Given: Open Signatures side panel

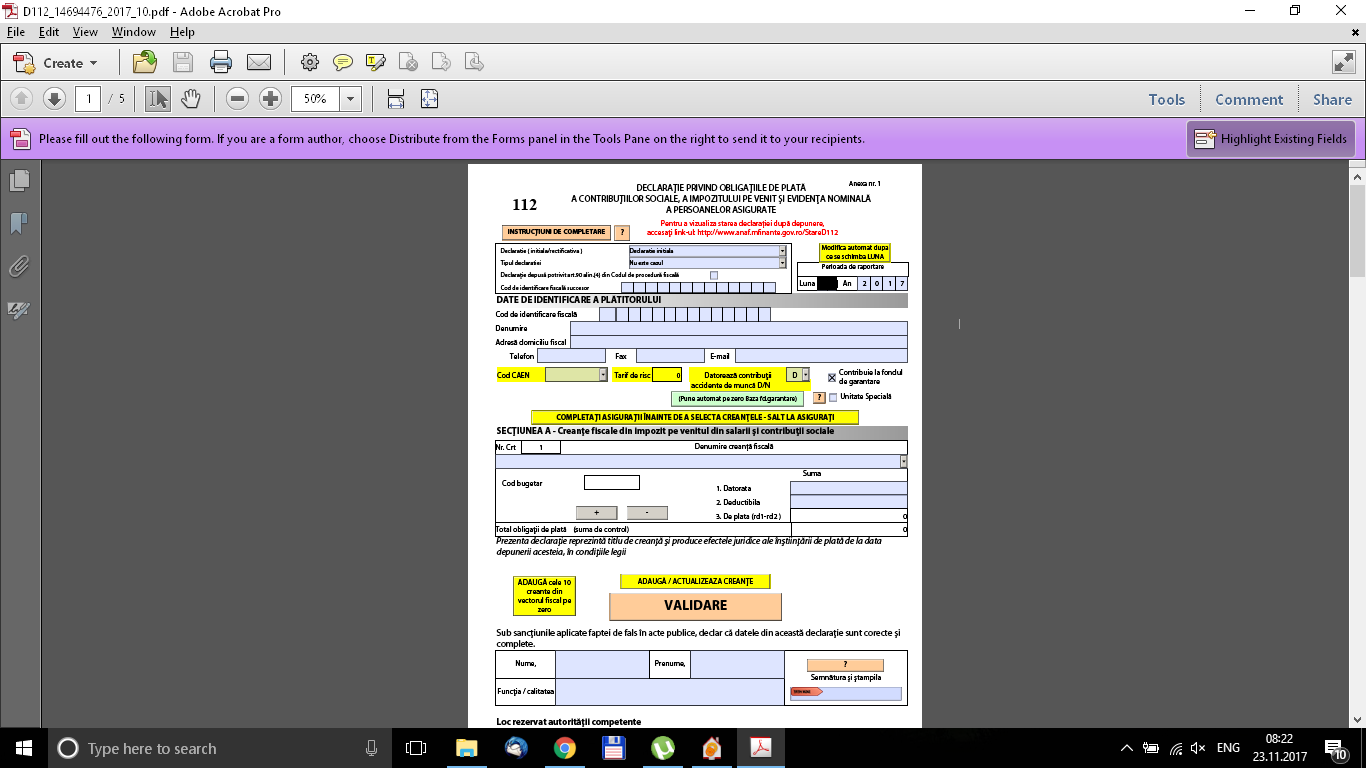Looking at the screenshot, I should click(x=19, y=309).
